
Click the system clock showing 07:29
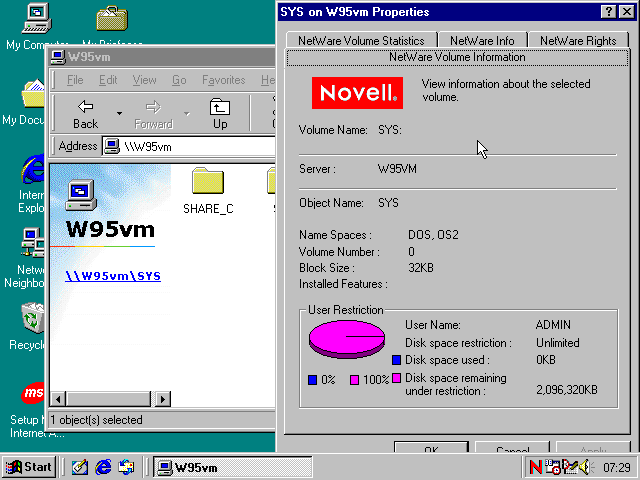point(617,467)
